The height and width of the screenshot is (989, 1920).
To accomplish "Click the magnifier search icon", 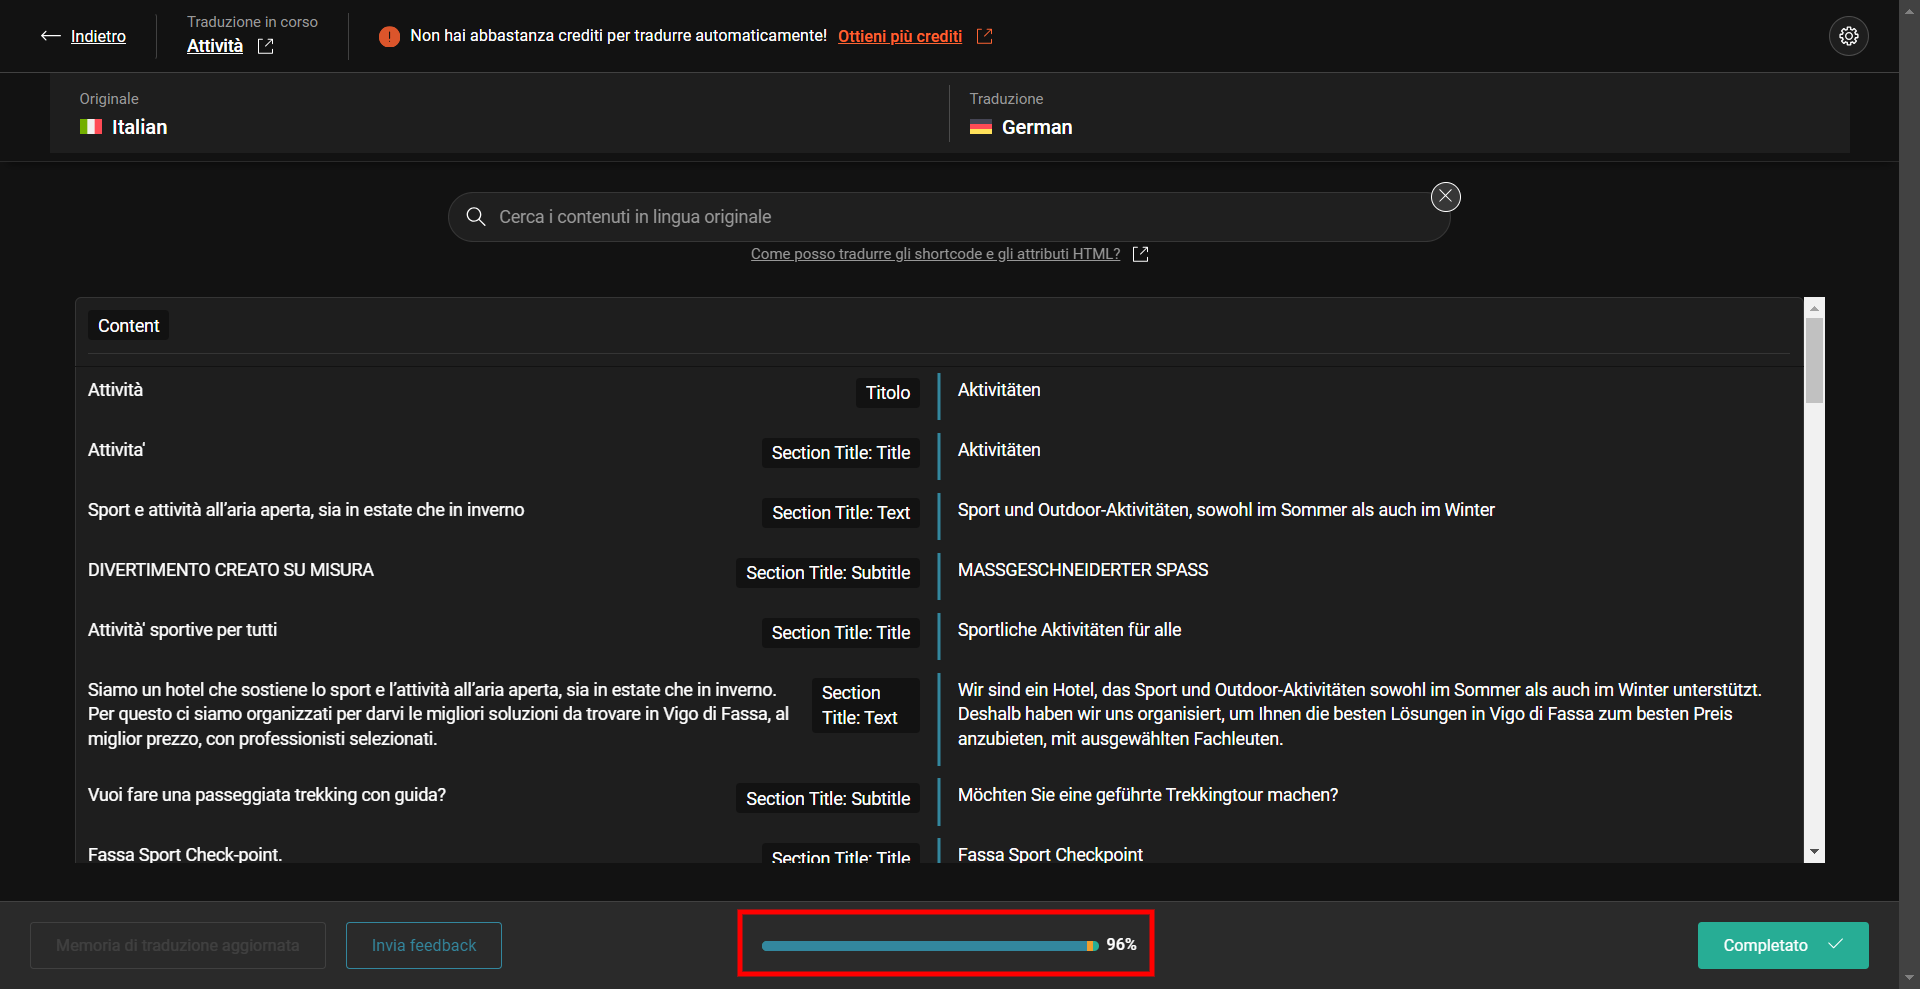I will [x=476, y=217].
